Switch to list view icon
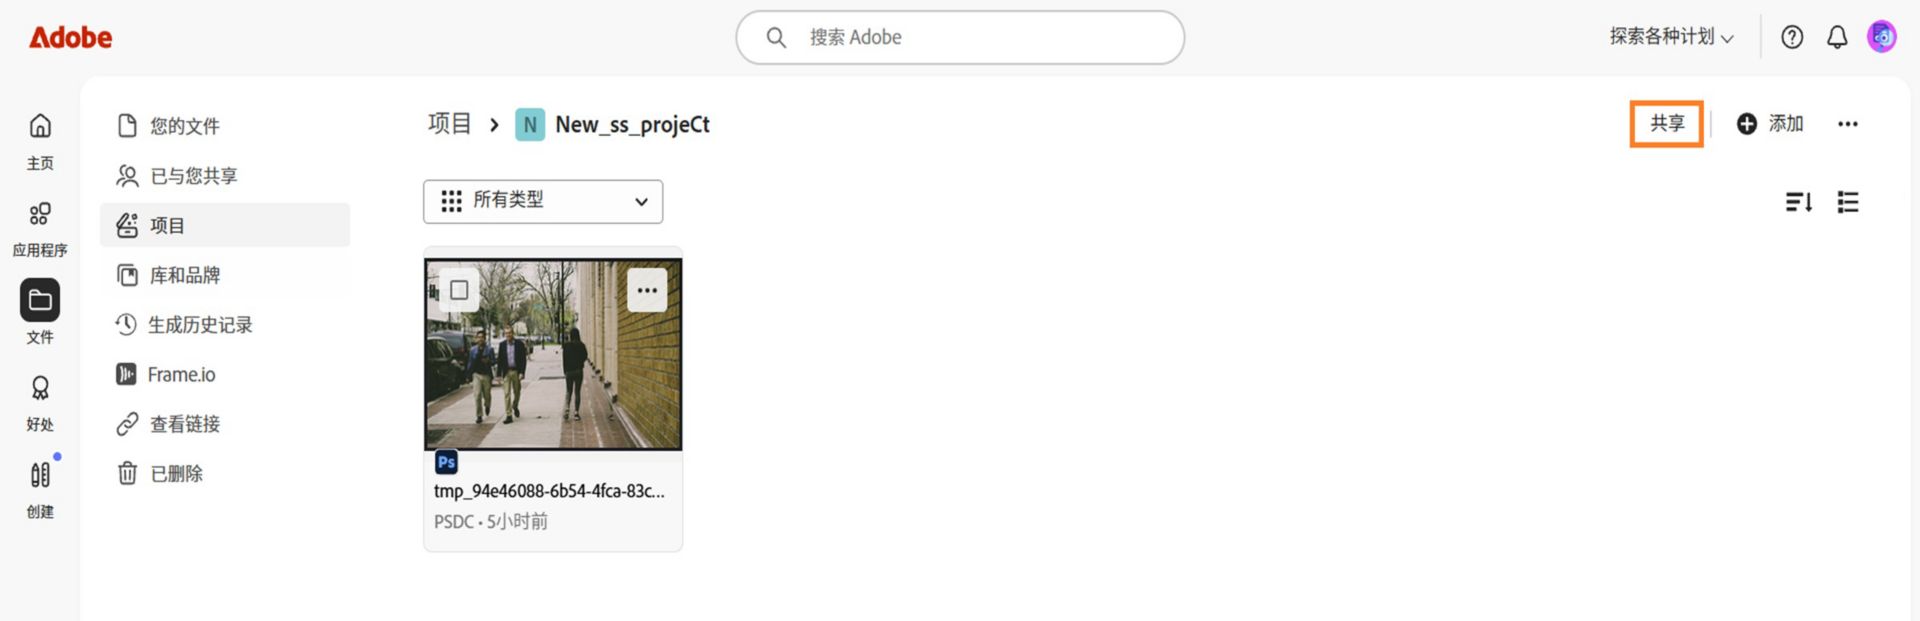Image resolution: width=1920 pixels, height=621 pixels. tap(1848, 202)
